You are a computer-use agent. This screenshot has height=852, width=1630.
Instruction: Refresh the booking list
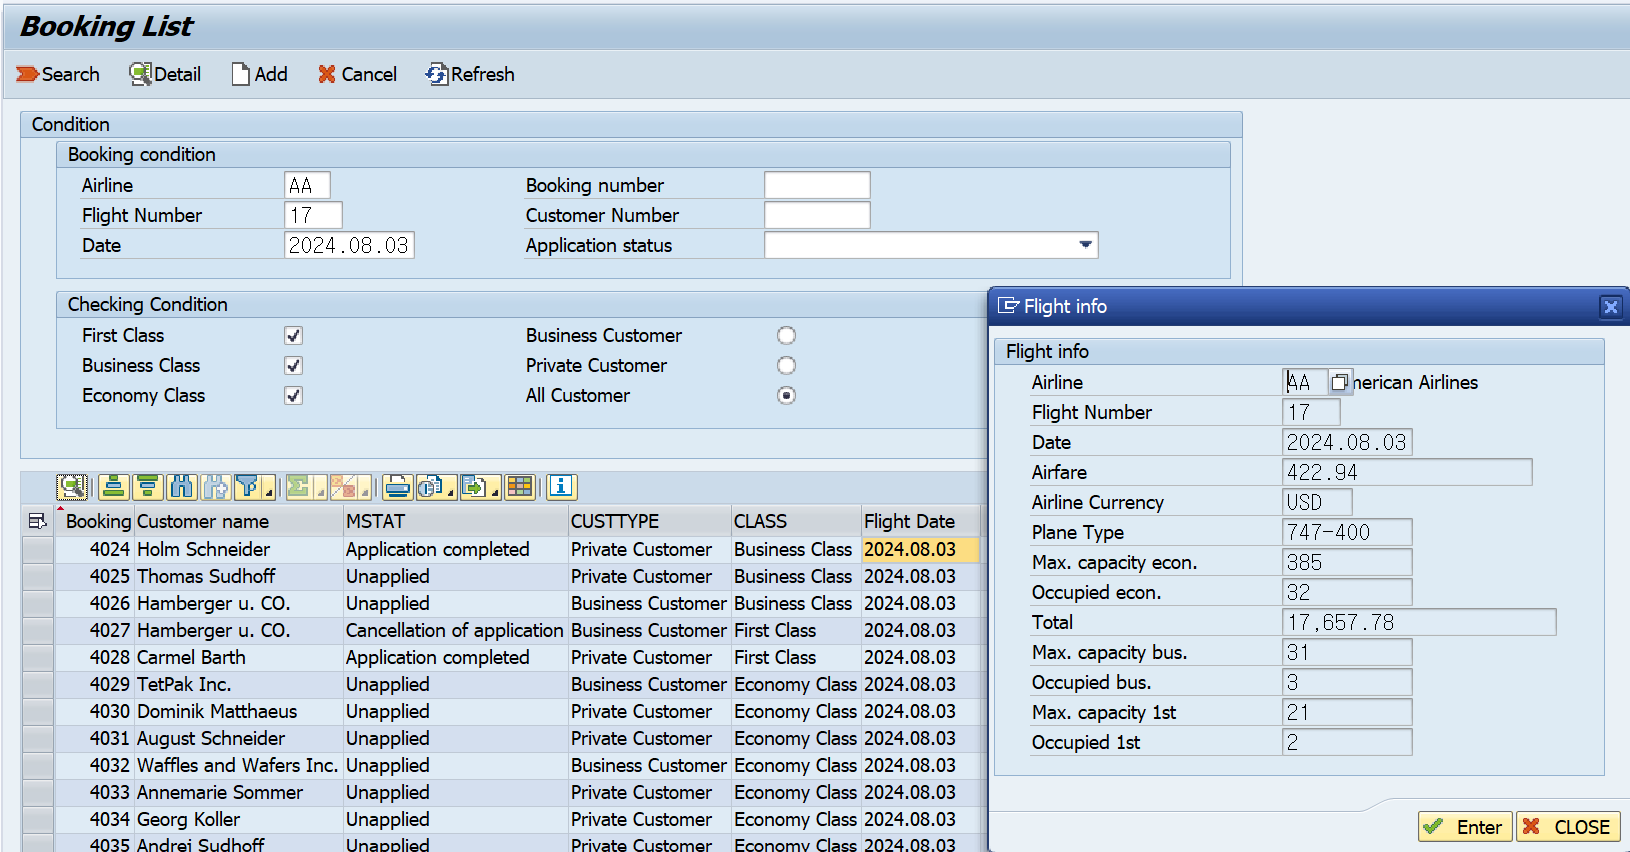[470, 74]
